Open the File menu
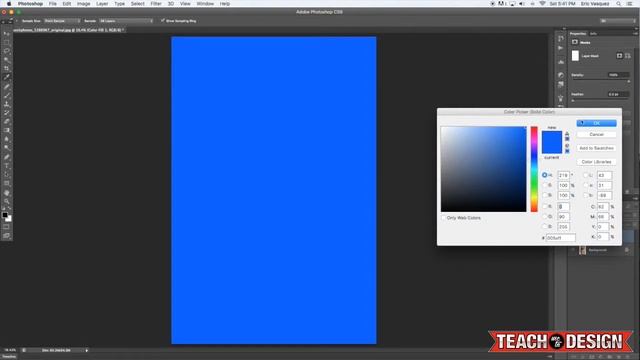 [x=53, y=4]
